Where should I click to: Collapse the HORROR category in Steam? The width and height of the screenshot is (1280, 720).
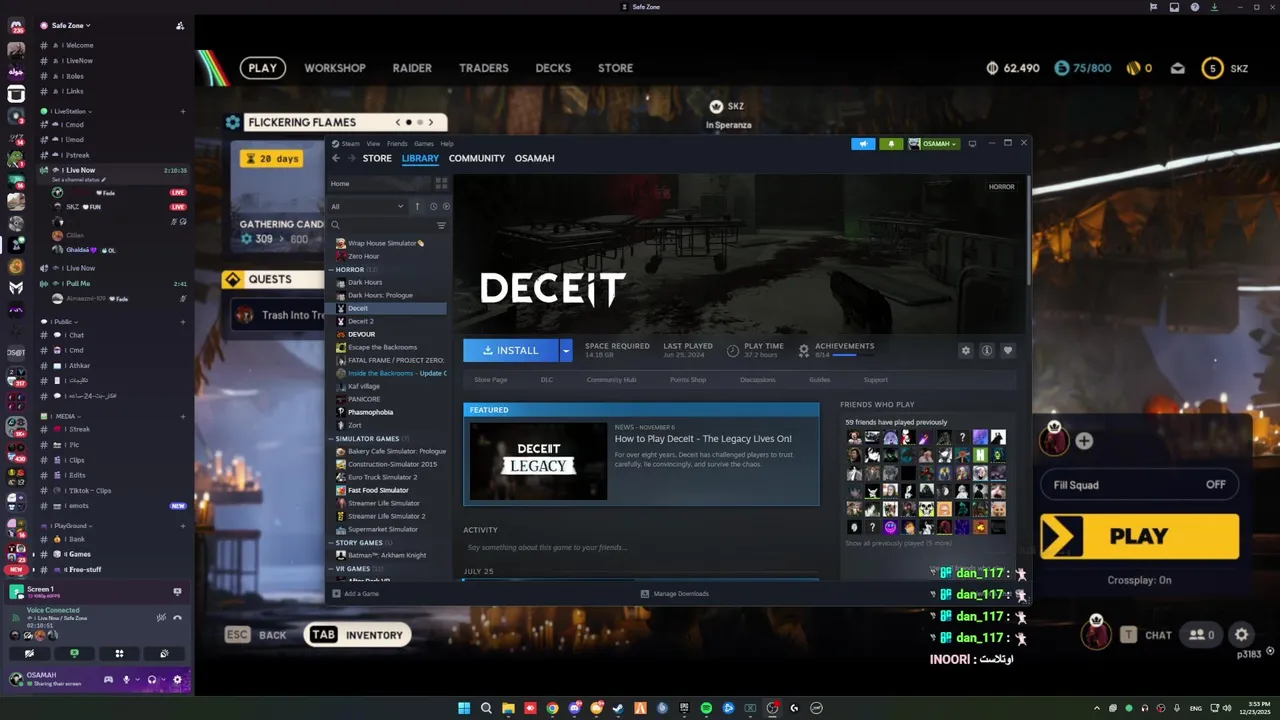coord(331,270)
